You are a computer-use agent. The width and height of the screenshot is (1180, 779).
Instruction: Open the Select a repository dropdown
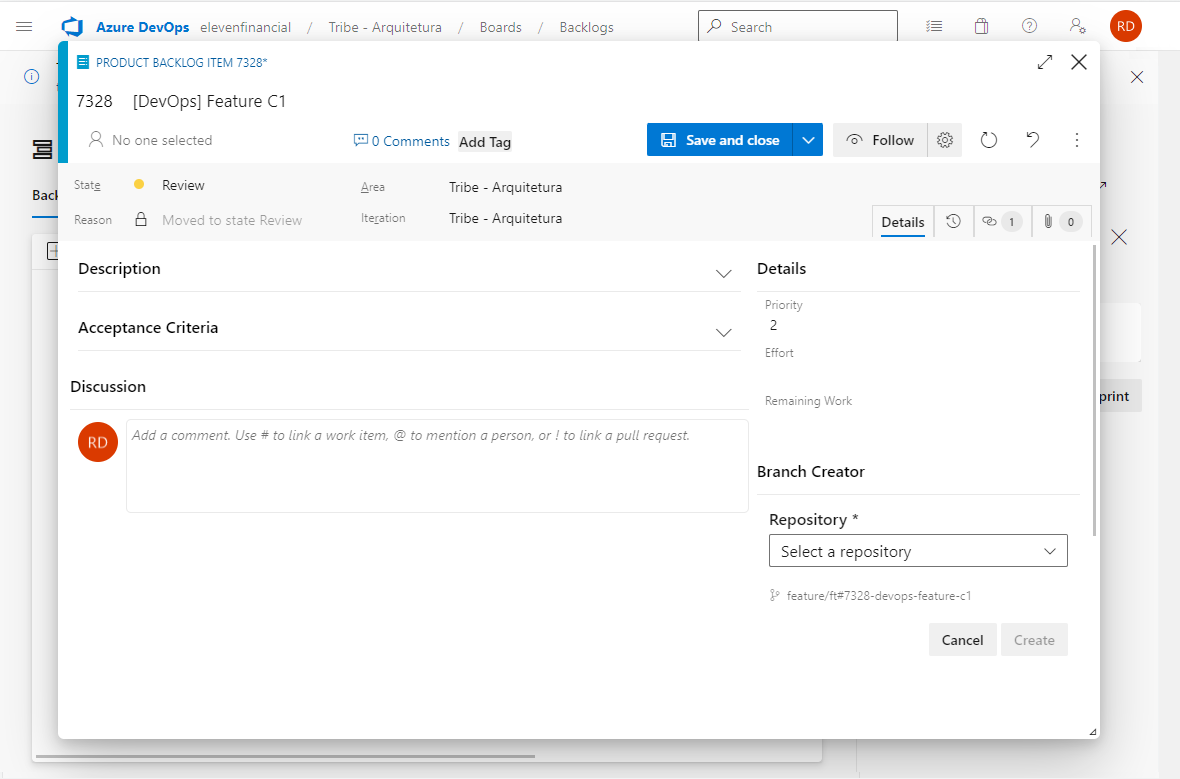coord(918,551)
